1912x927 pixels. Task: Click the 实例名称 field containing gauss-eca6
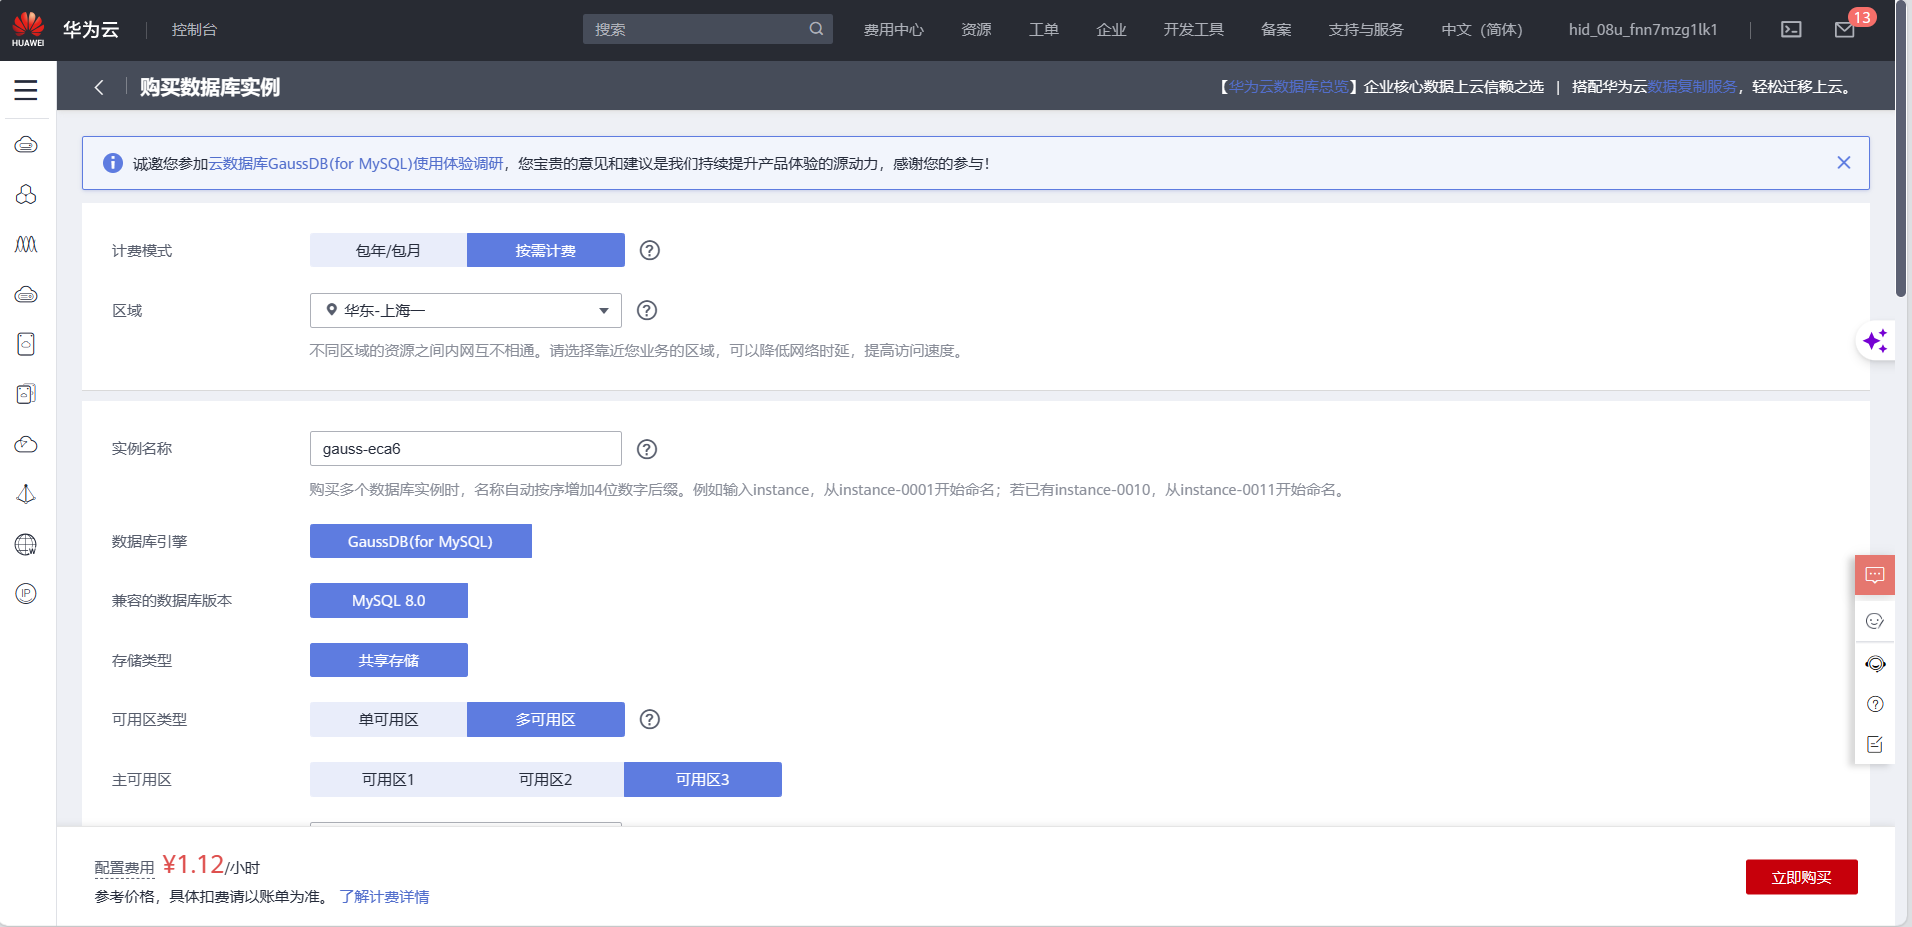pos(466,449)
